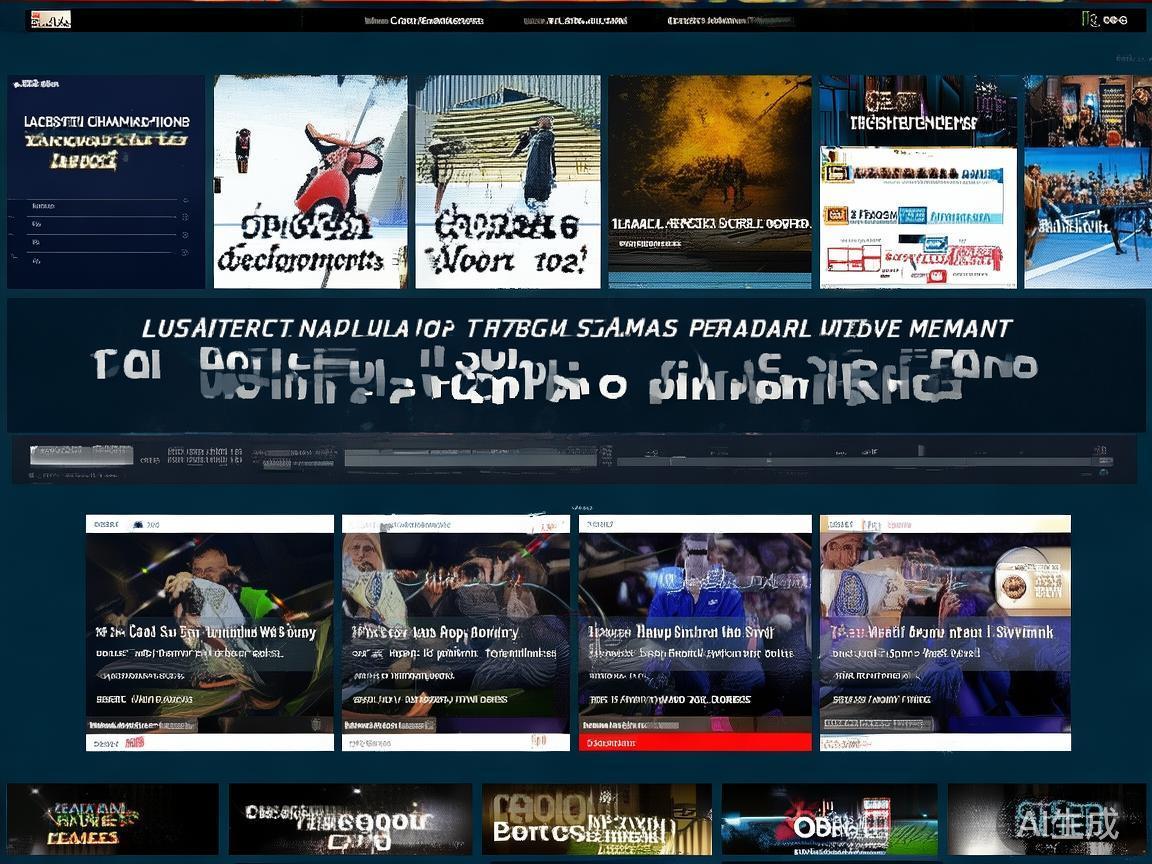The height and width of the screenshot is (864, 1152).
Task: Click the headline on the second news card
Action: pos(435,632)
